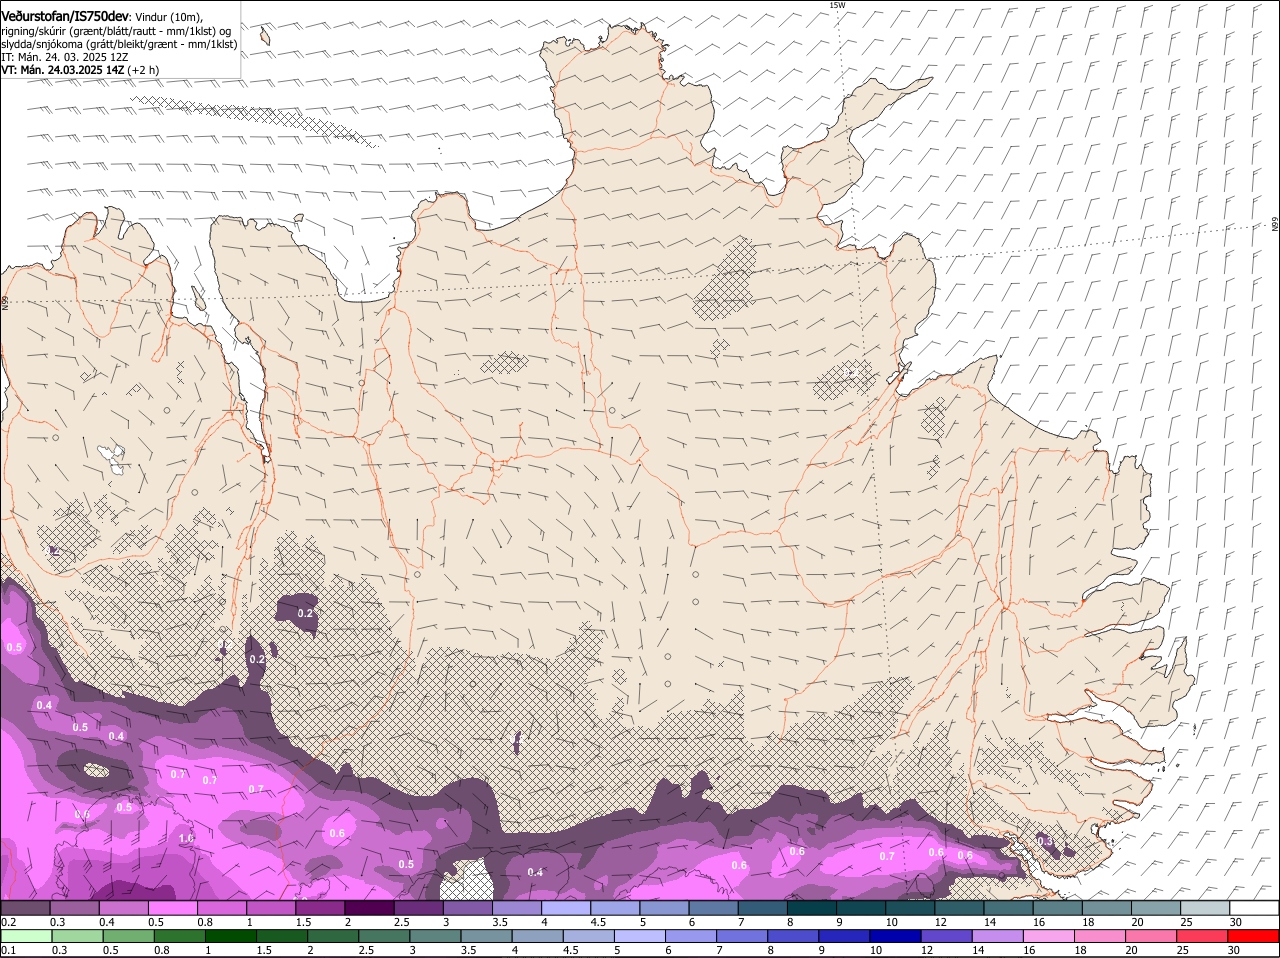
Task: Click the 1.0 precipitation value on the map
Action: [186, 838]
